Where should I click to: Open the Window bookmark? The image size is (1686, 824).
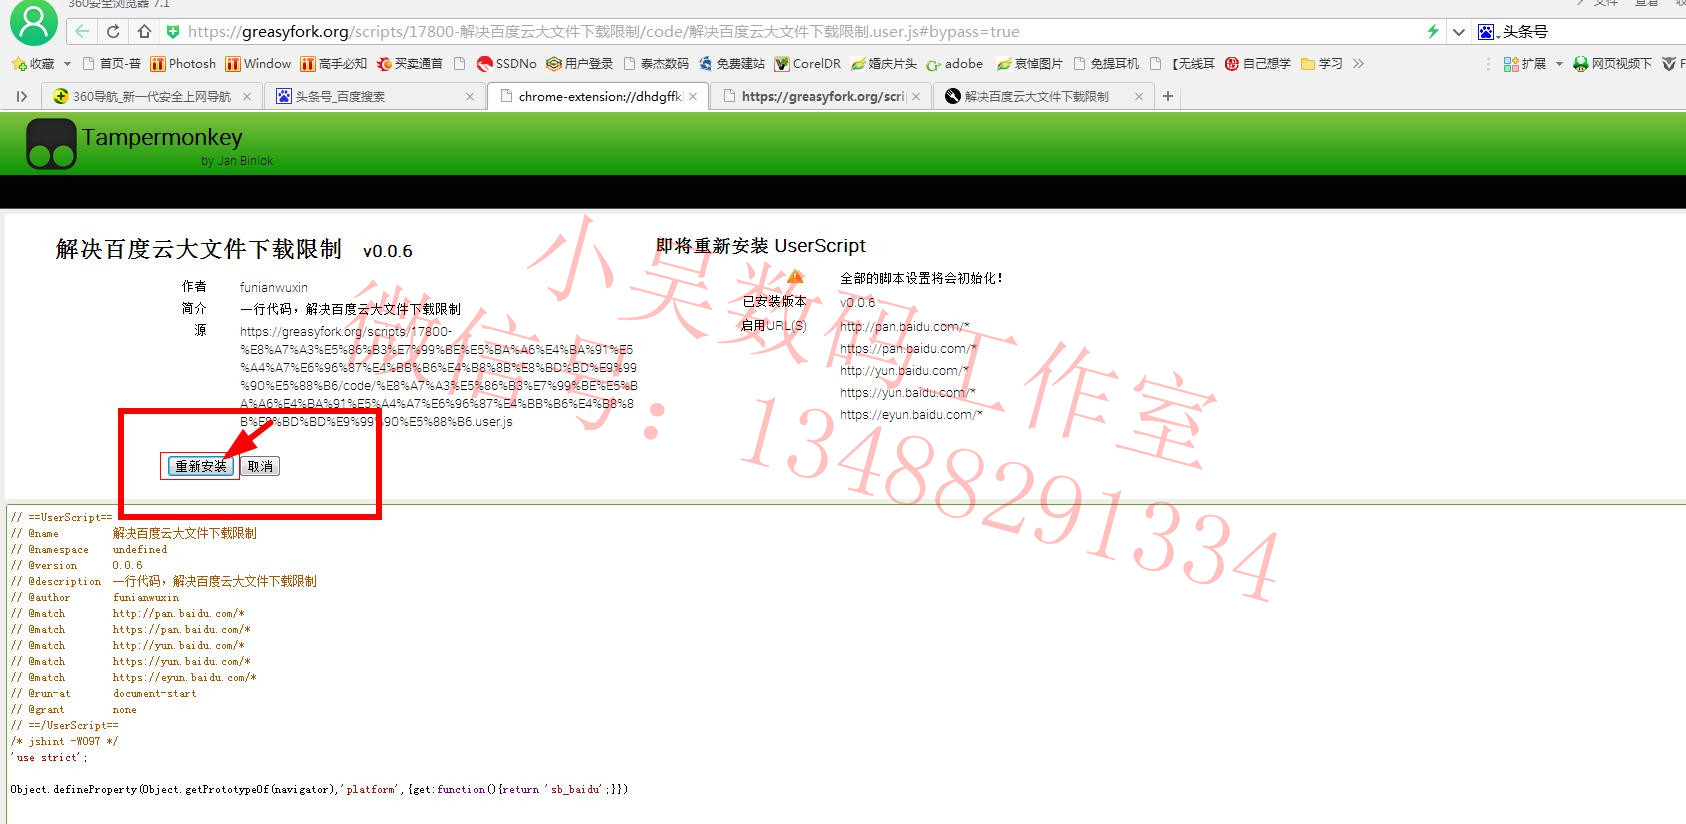258,64
